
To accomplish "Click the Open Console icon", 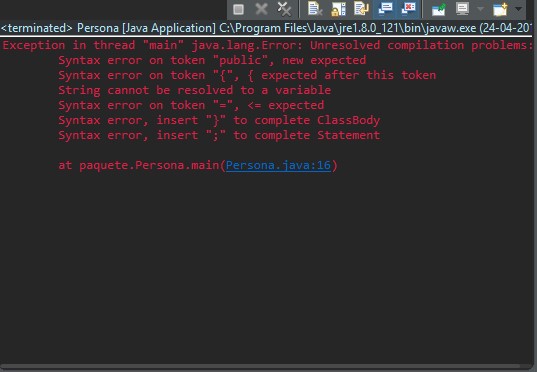I will (500, 9).
